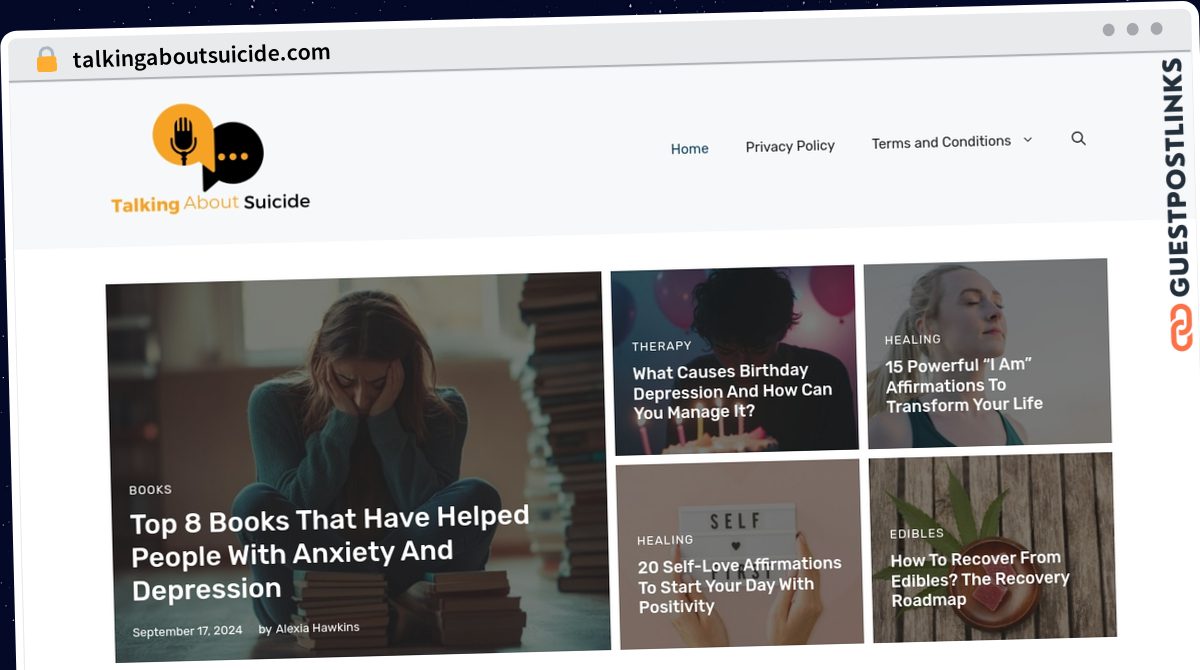Image resolution: width=1200 pixels, height=670 pixels.
Task: Select the THERAPY category label
Action: point(661,346)
